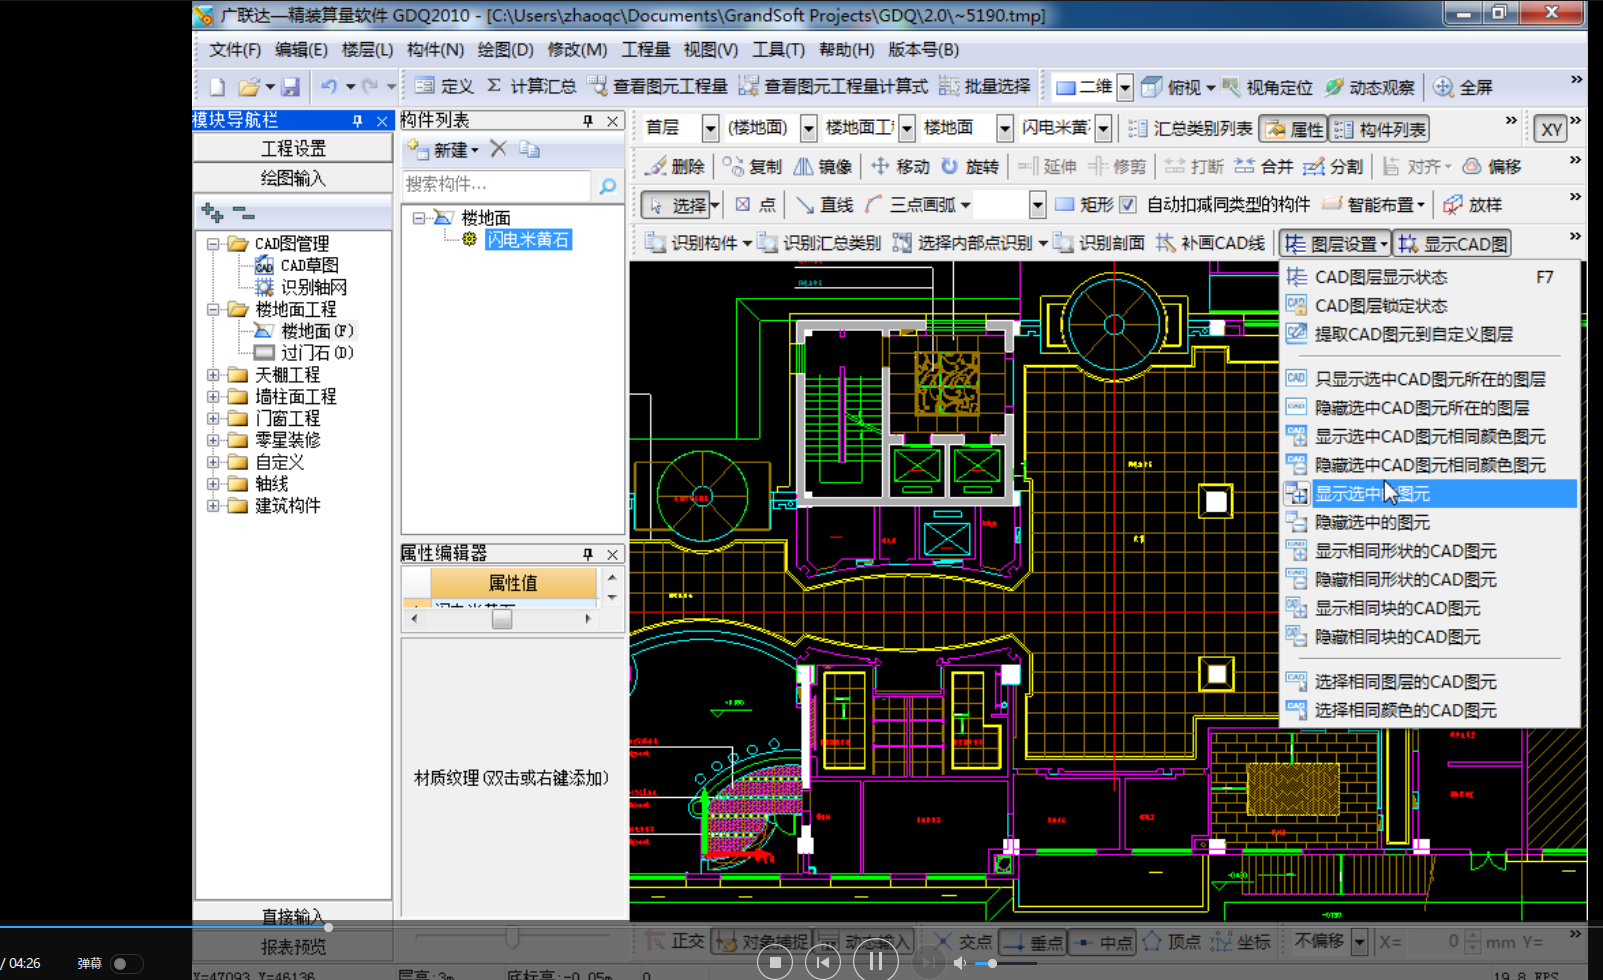Expand 天棚工程 tree node
Image resolution: width=1603 pixels, height=980 pixels.
213,375
